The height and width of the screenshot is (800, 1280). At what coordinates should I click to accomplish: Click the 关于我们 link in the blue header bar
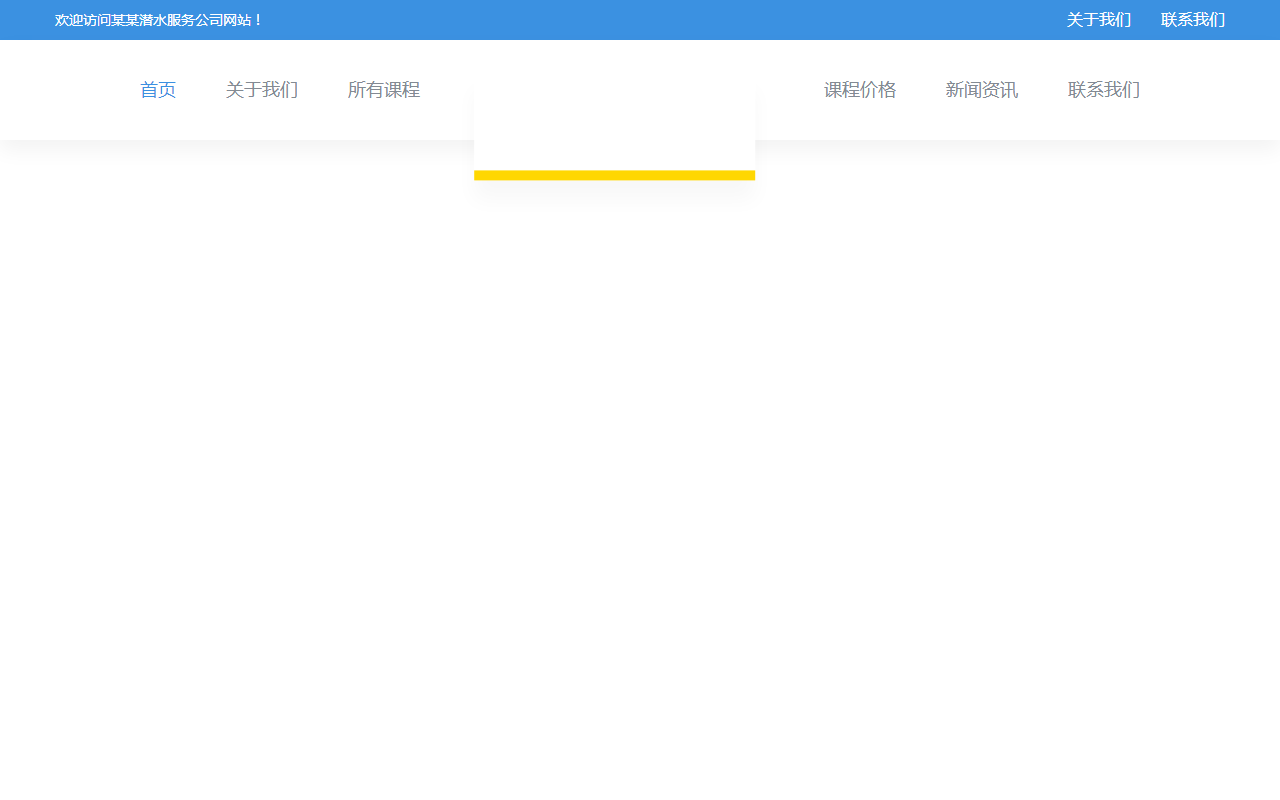click(x=1099, y=20)
